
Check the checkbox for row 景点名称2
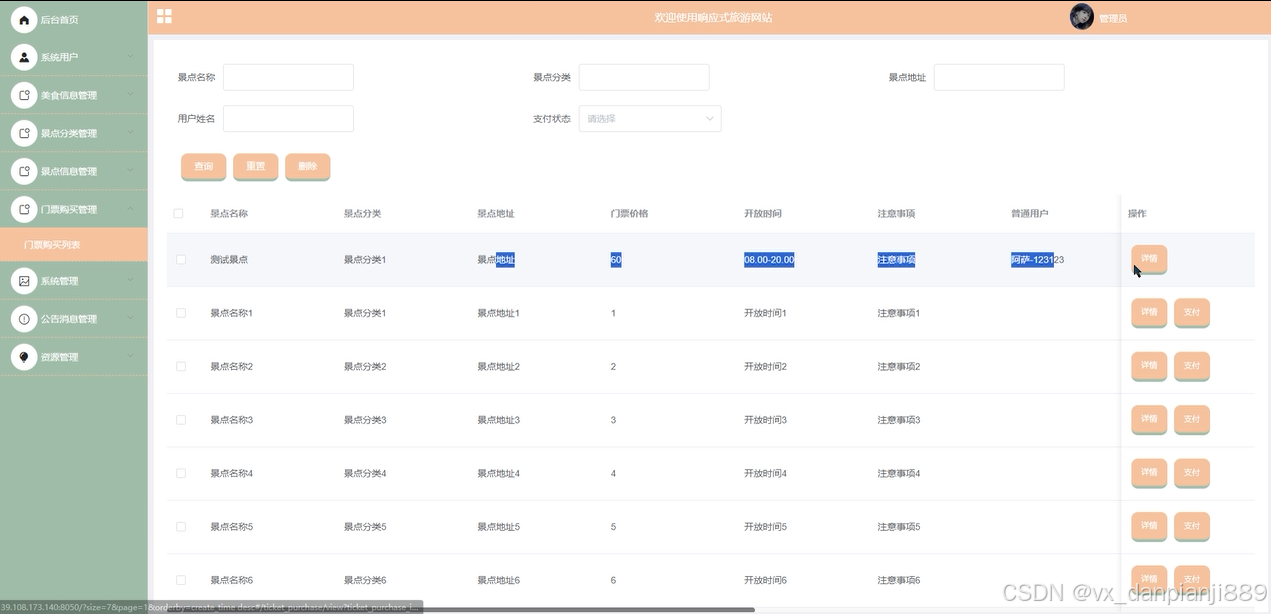point(181,366)
